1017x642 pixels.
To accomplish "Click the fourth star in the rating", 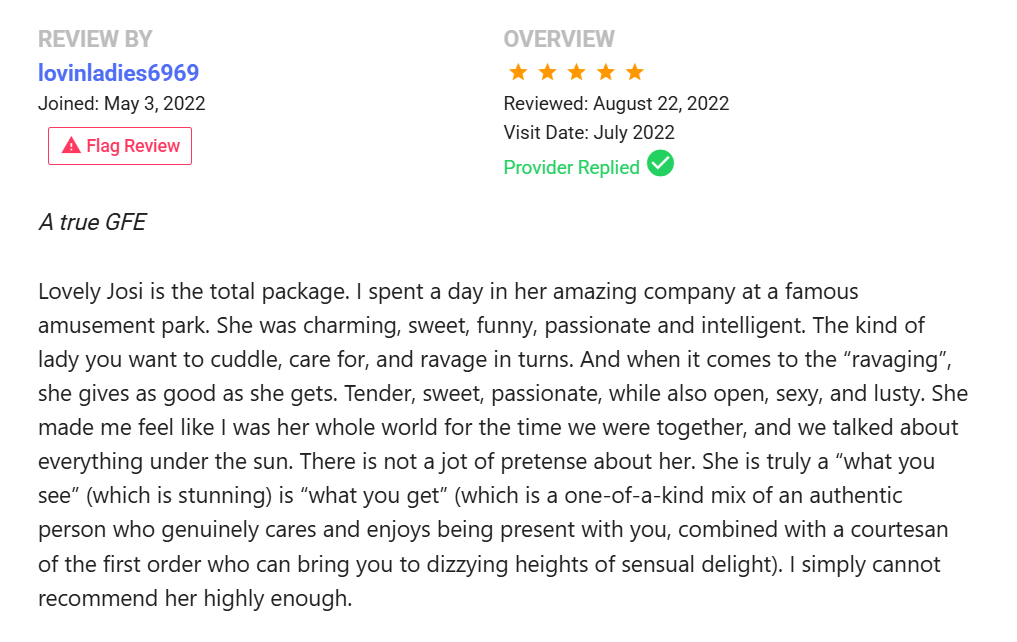I will [x=606, y=72].
